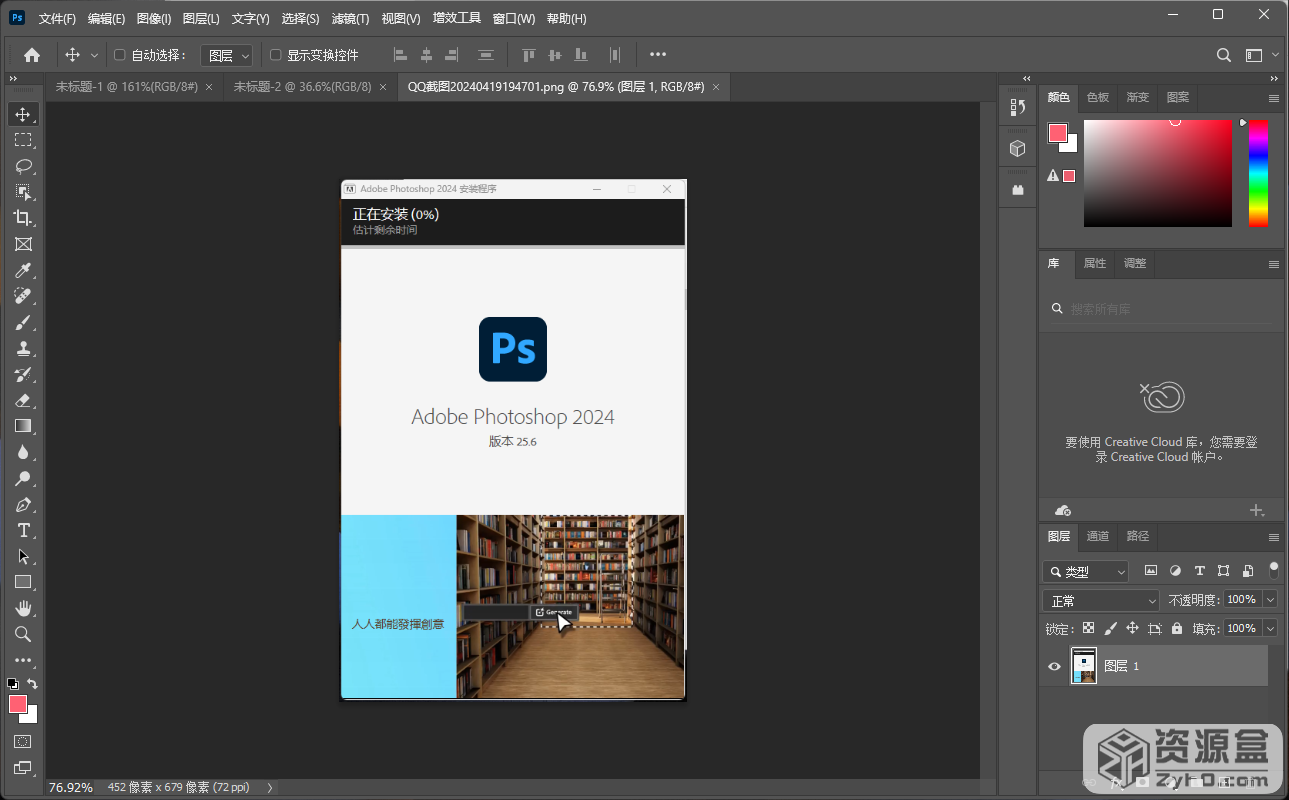Click the 图层 1 layer thumbnail
This screenshot has width=1289, height=800.
(x=1084, y=666)
